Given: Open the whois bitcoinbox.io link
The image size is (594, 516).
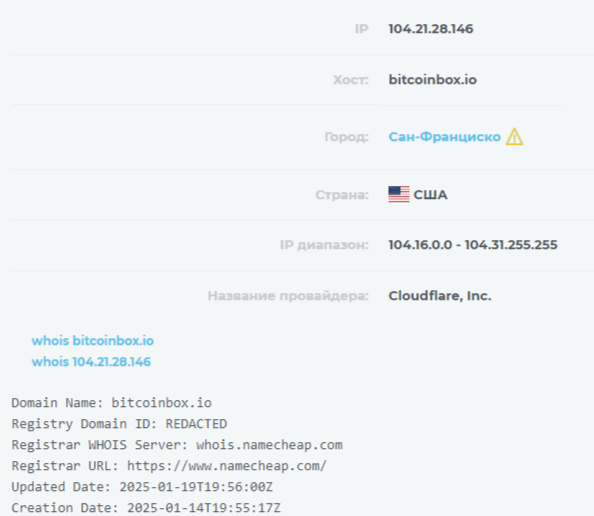Looking at the screenshot, I should click(93, 341).
